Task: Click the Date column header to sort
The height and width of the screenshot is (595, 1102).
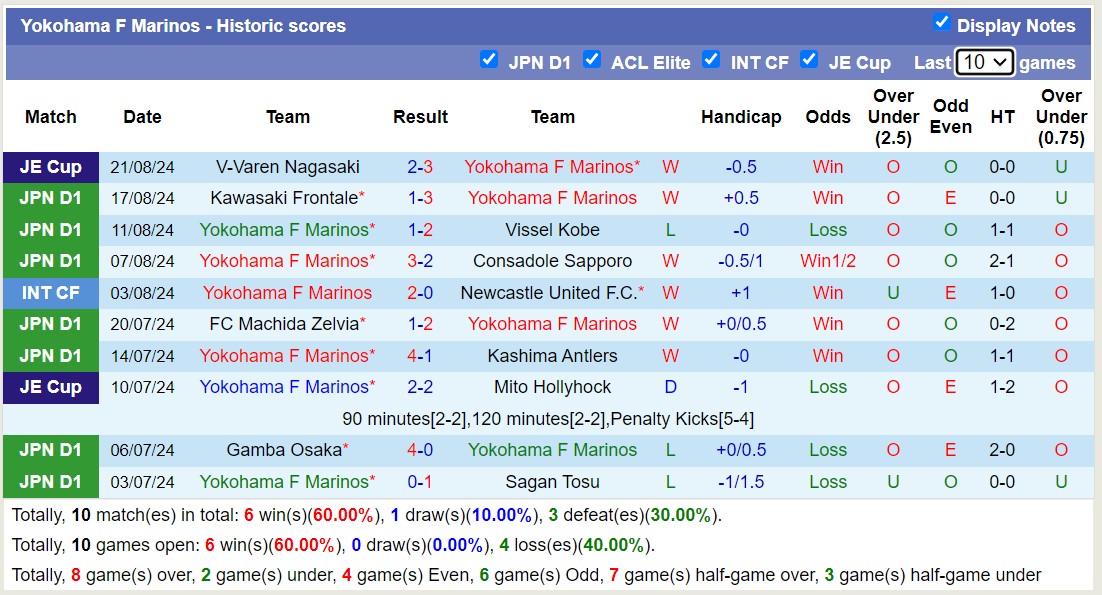Action: 142,117
